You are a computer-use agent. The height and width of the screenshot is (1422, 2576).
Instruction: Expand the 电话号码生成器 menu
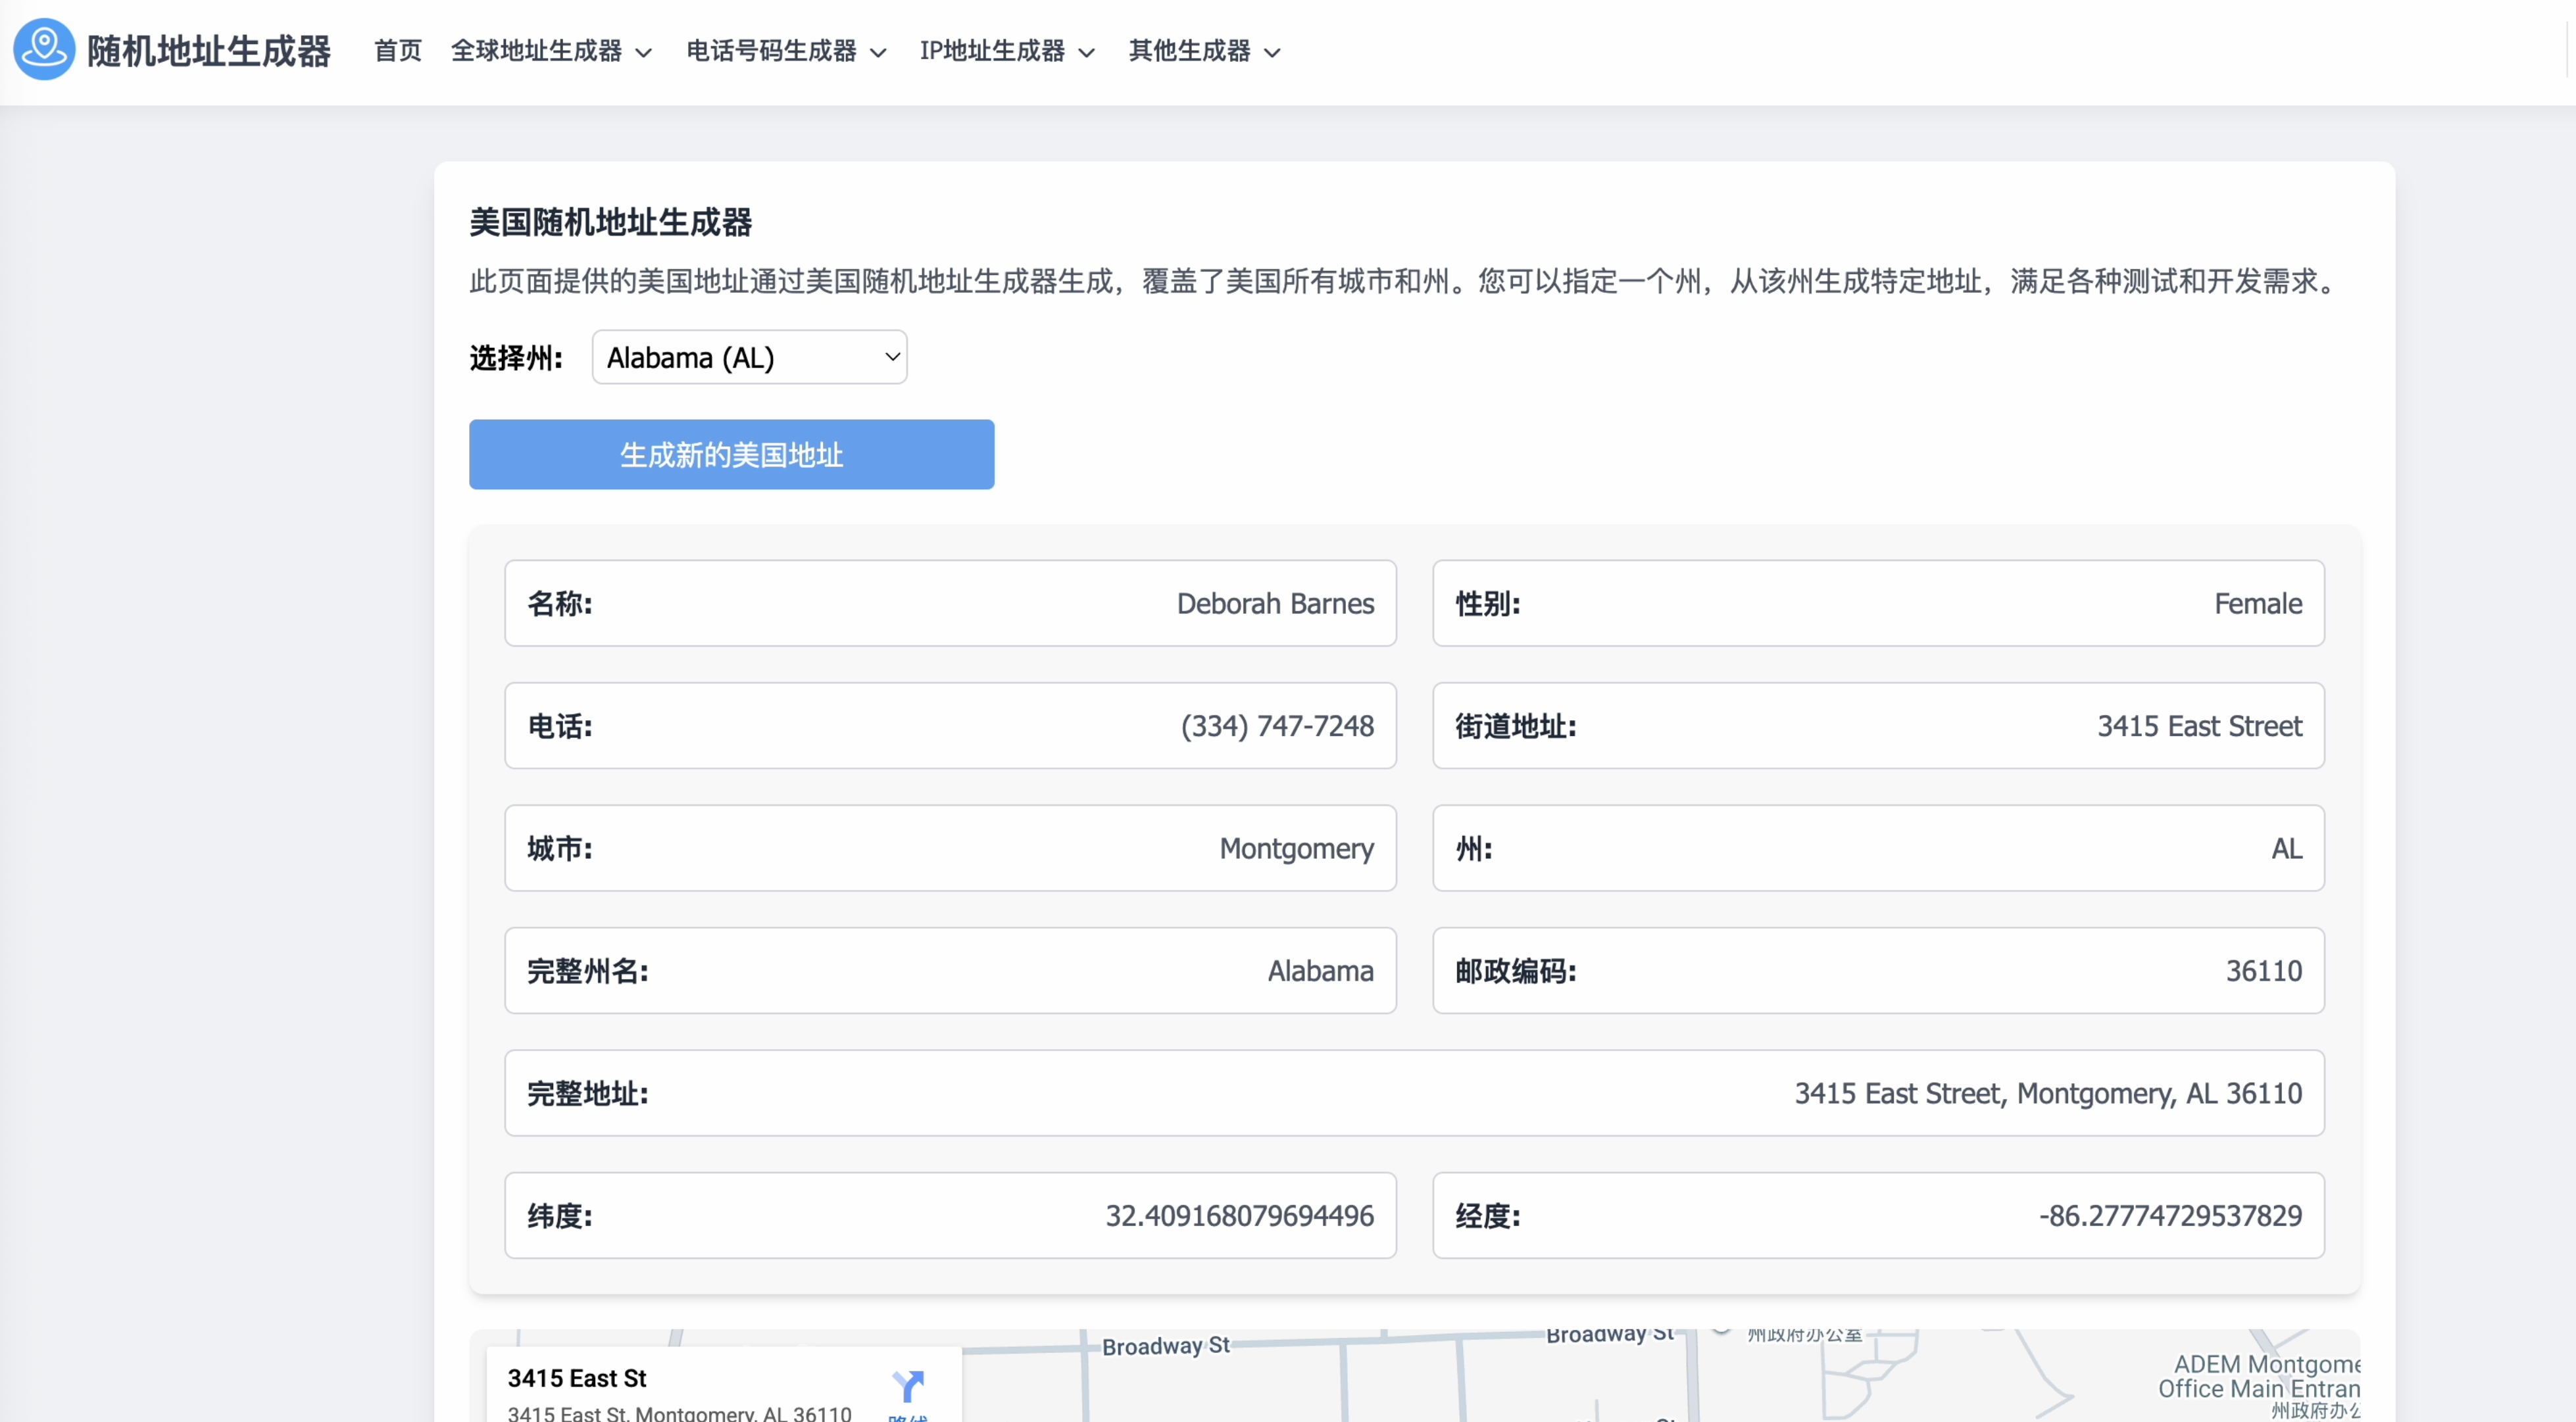point(786,51)
